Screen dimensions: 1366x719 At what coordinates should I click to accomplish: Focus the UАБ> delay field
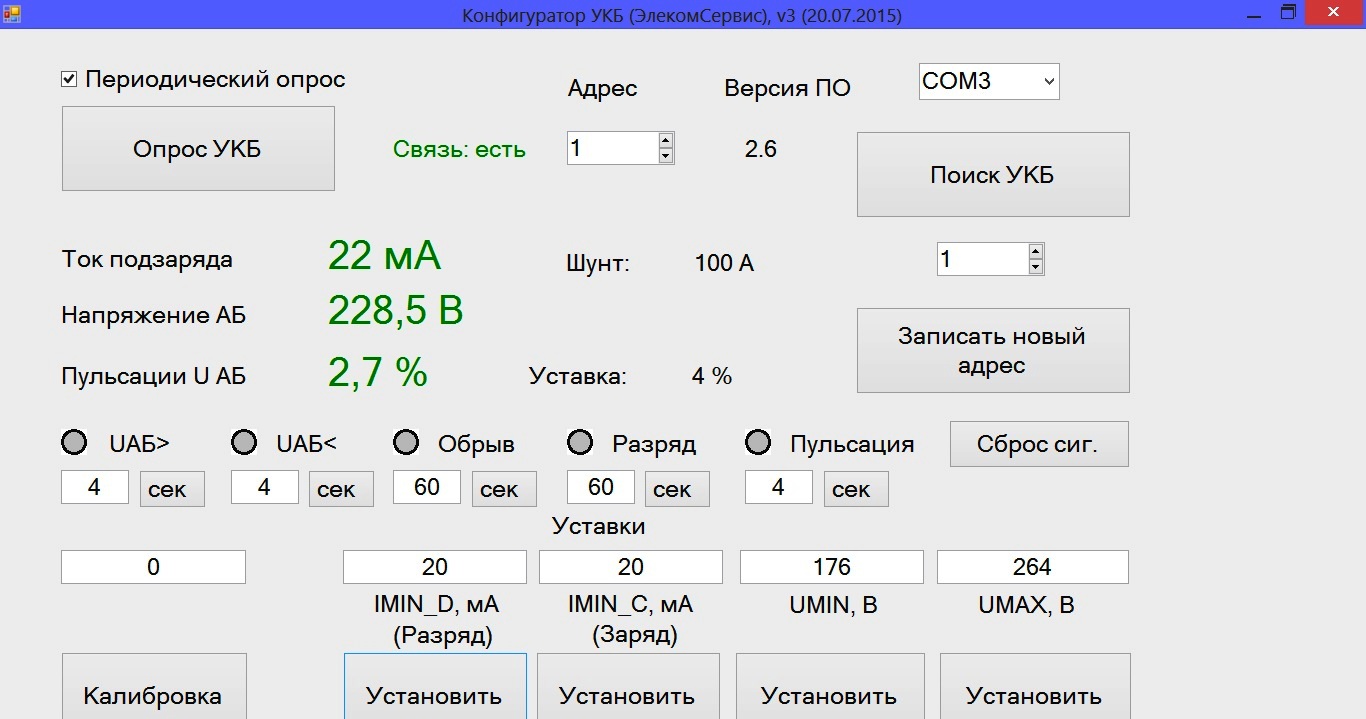[95, 487]
